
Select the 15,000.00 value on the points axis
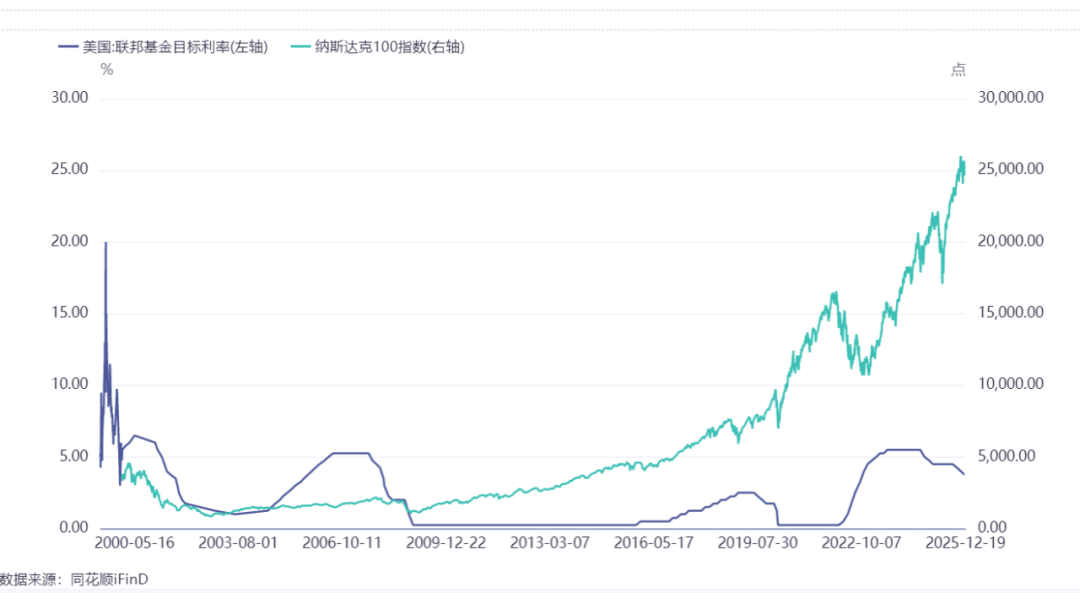[1011, 312]
